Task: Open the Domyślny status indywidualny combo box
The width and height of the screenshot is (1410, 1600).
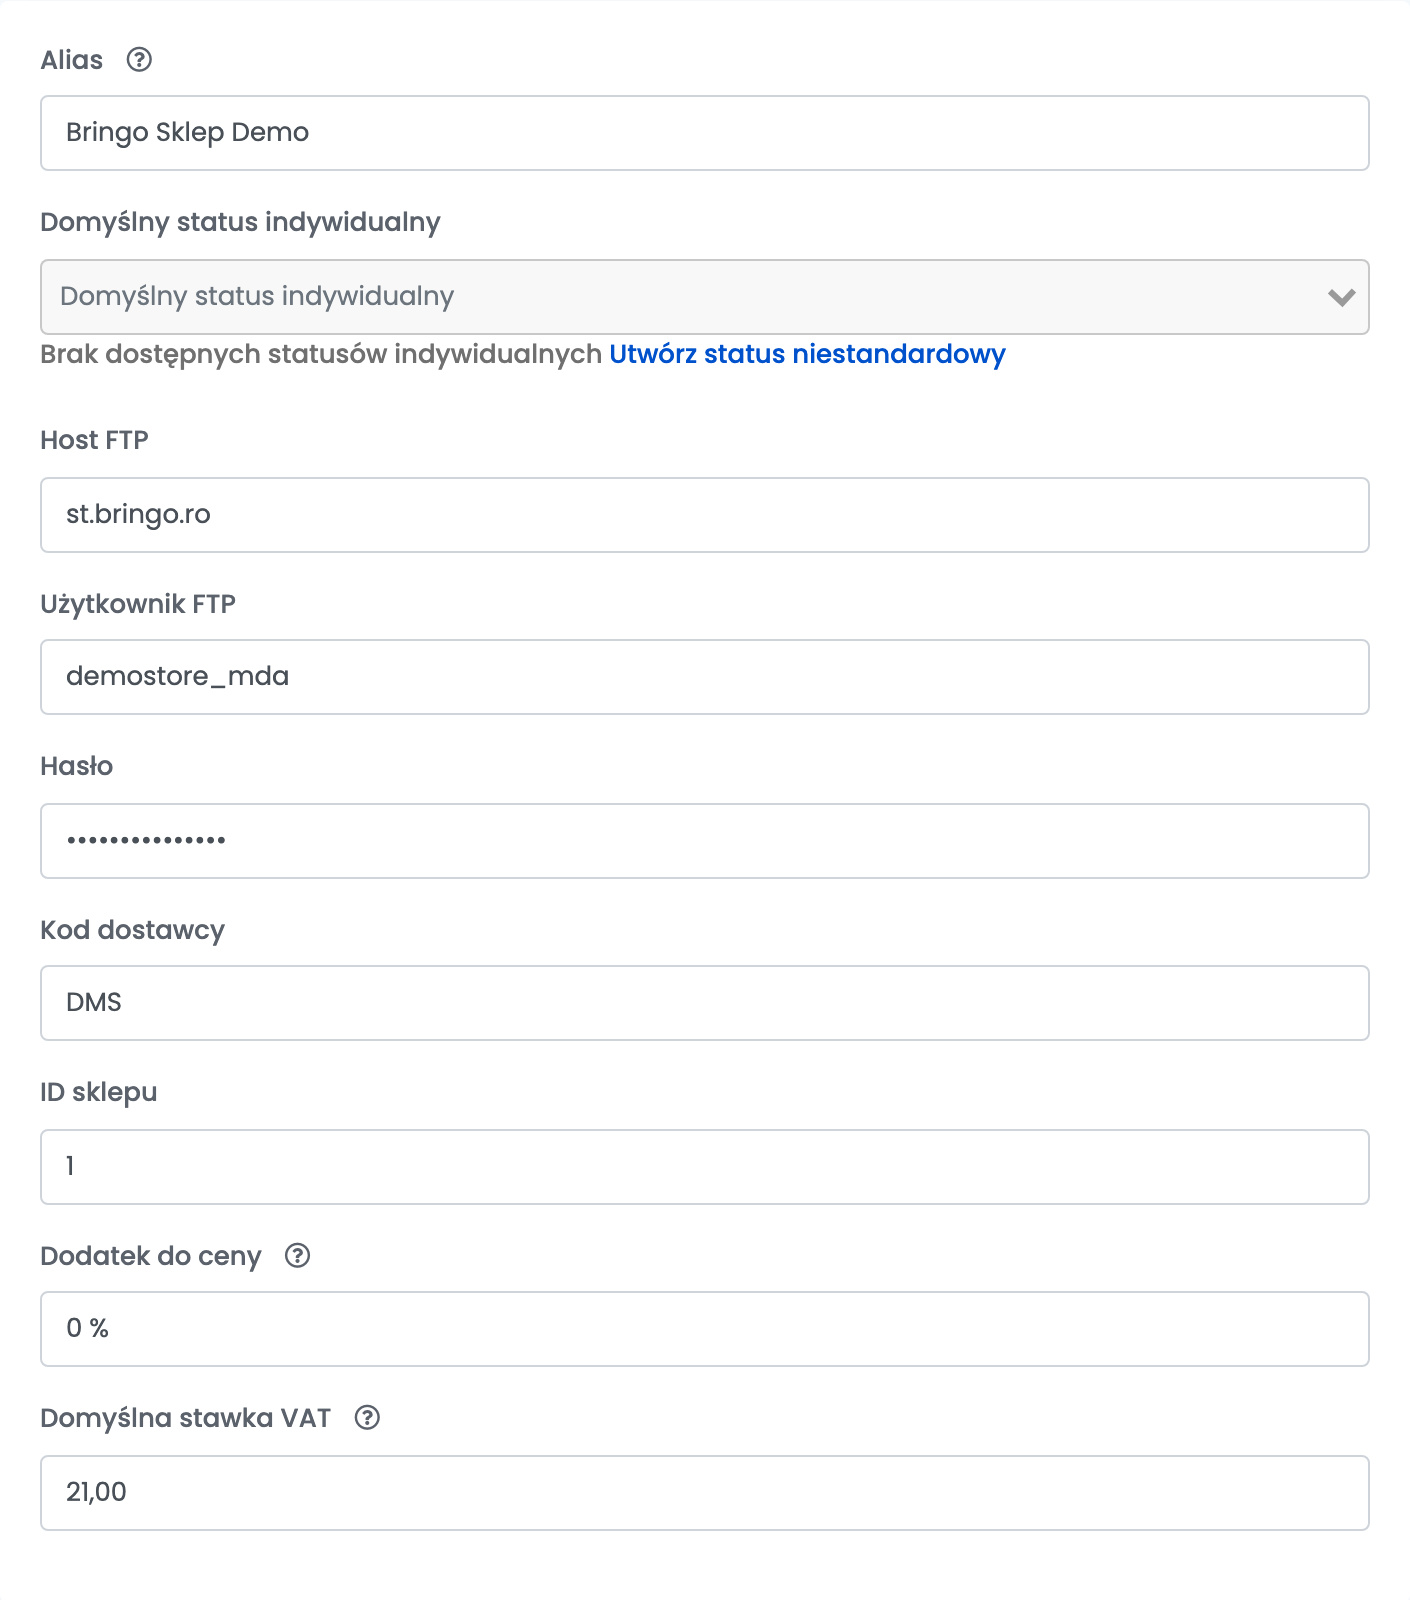Action: coord(705,297)
